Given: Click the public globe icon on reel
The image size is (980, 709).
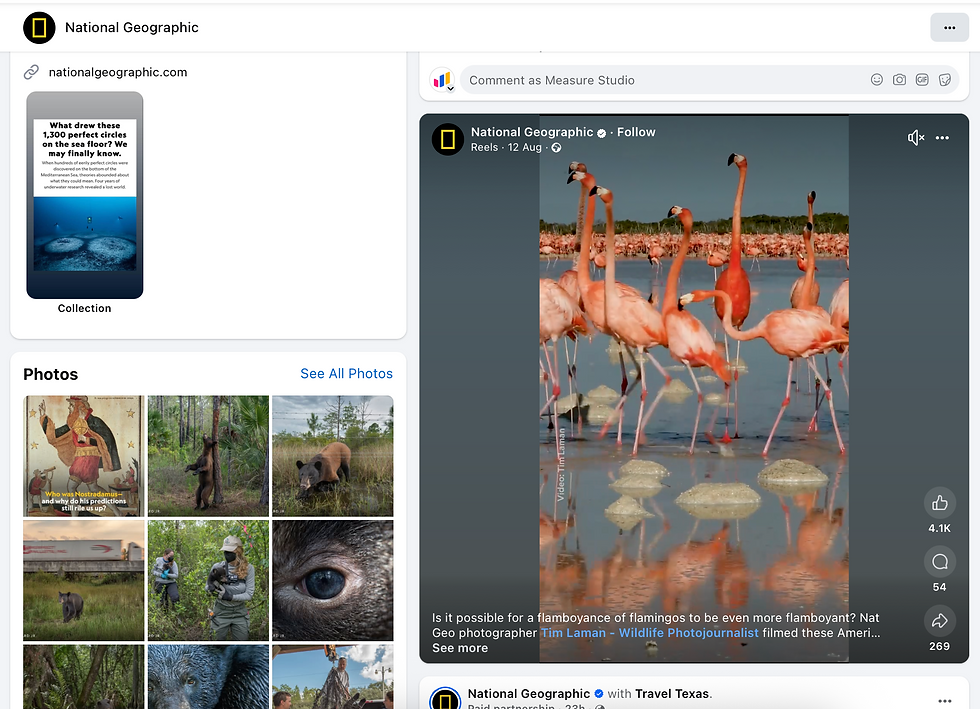Looking at the screenshot, I should [x=556, y=148].
